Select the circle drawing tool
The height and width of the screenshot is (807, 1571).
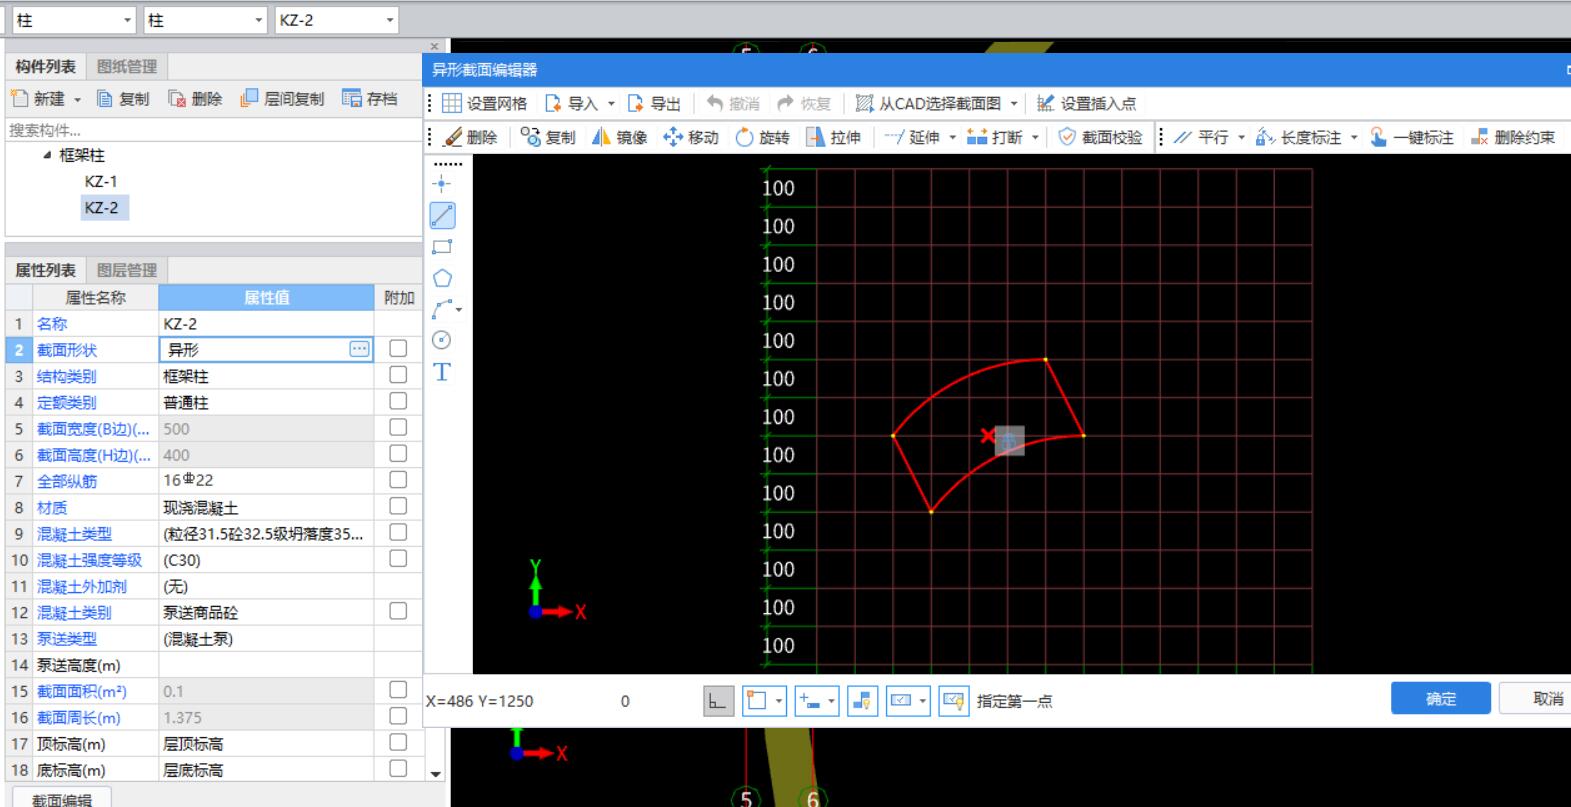coord(442,340)
